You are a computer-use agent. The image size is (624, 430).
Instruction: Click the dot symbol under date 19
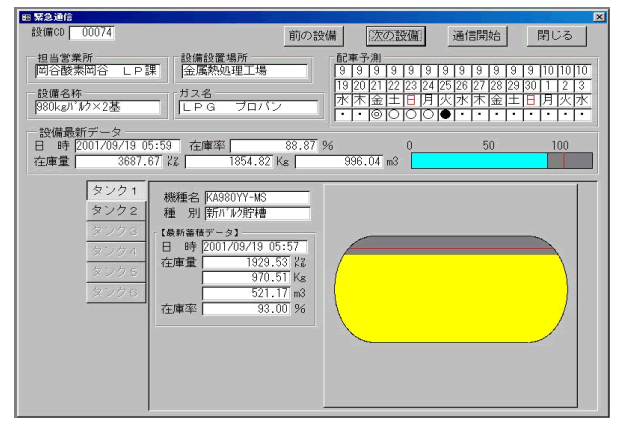(x=342, y=115)
